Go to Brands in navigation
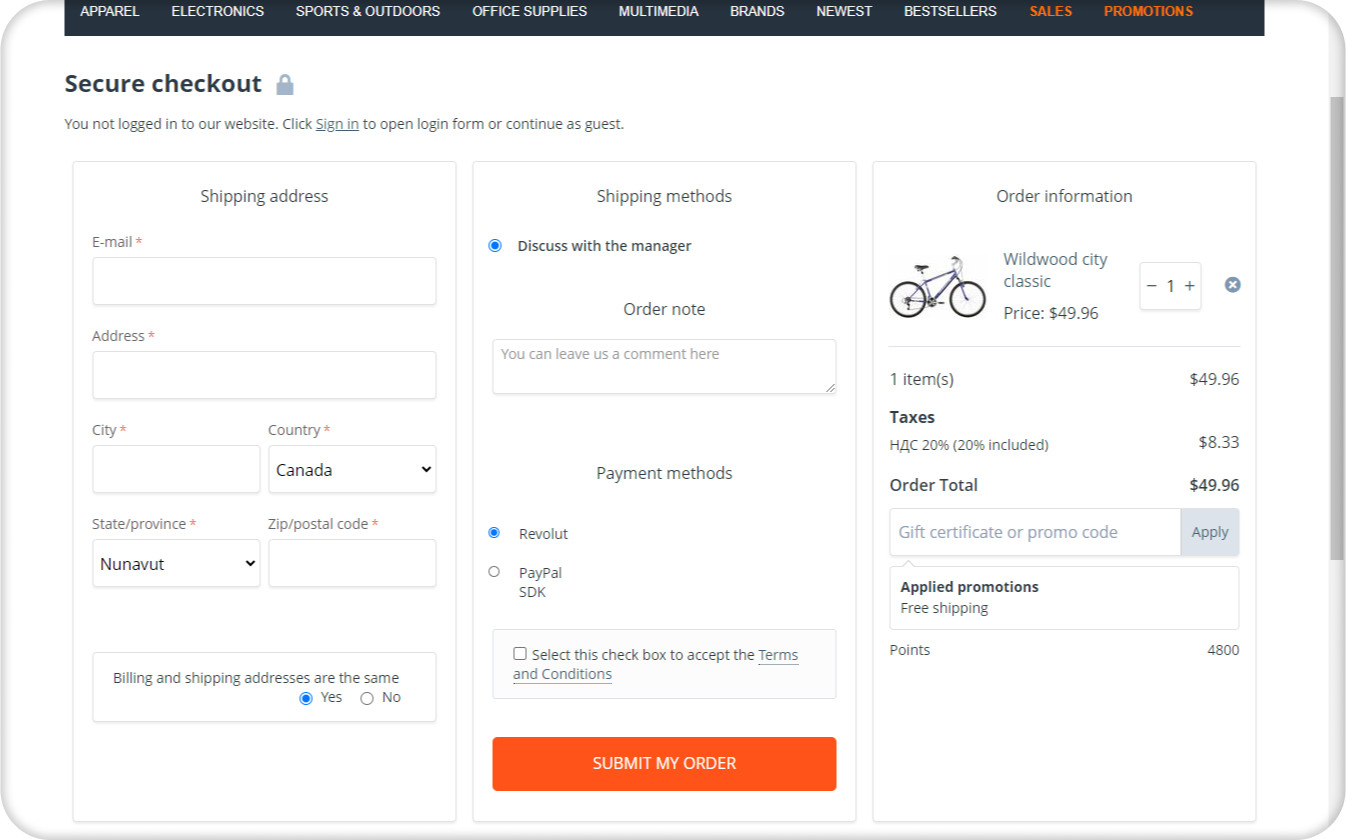1346x840 pixels. point(757,12)
